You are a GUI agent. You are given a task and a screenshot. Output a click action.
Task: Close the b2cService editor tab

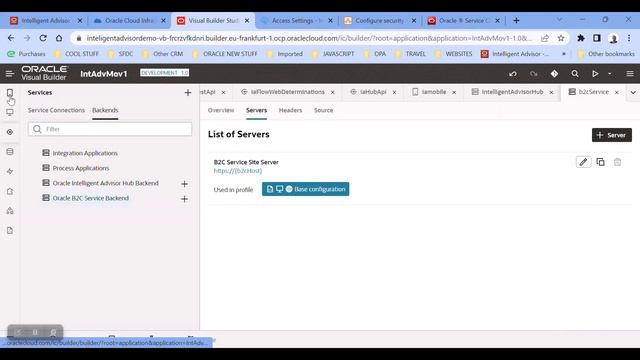coord(617,93)
